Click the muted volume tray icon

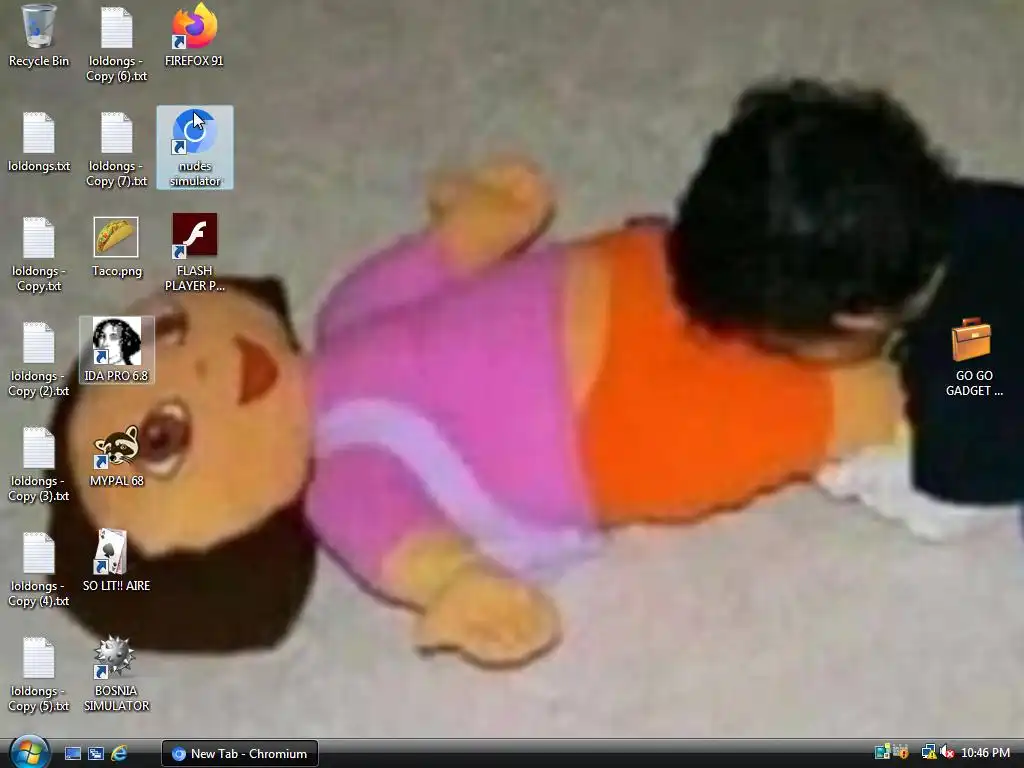tap(947, 753)
